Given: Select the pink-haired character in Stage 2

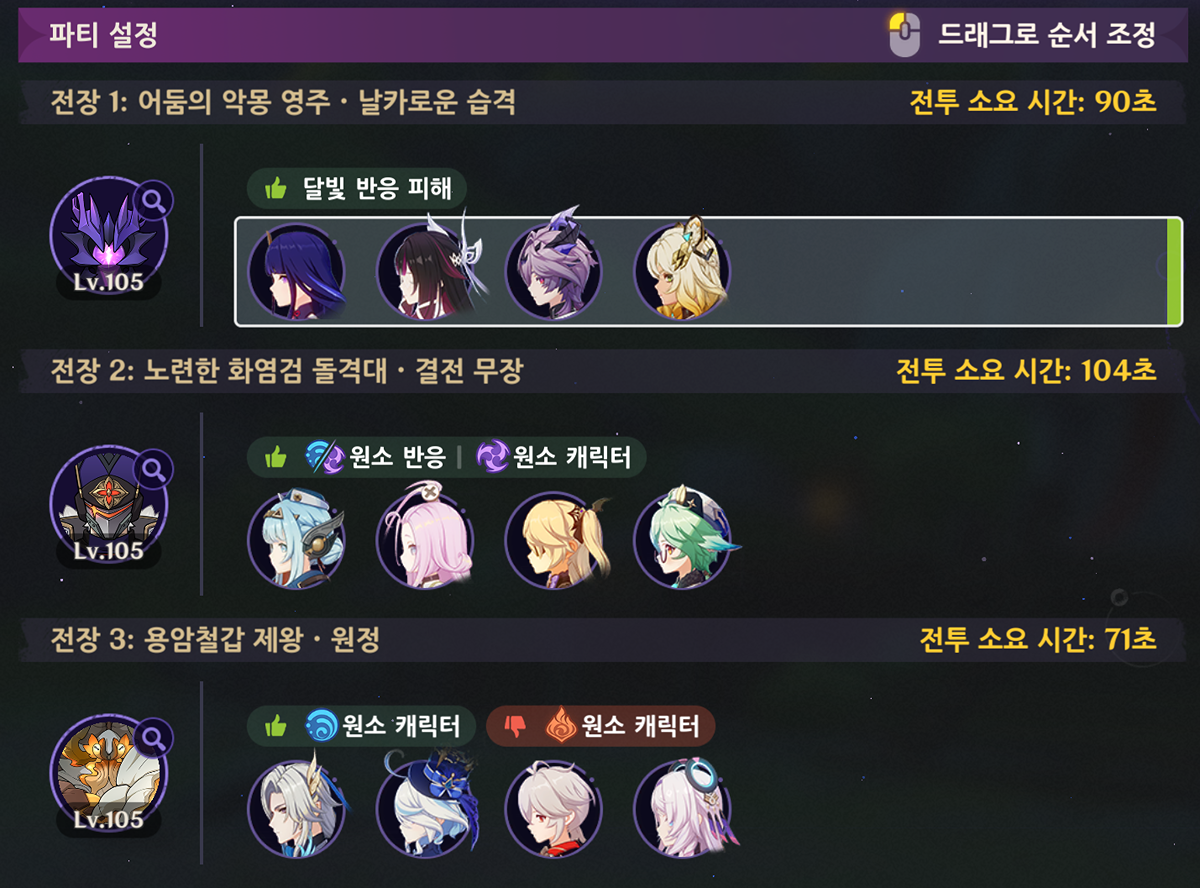Looking at the screenshot, I should point(426,537).
